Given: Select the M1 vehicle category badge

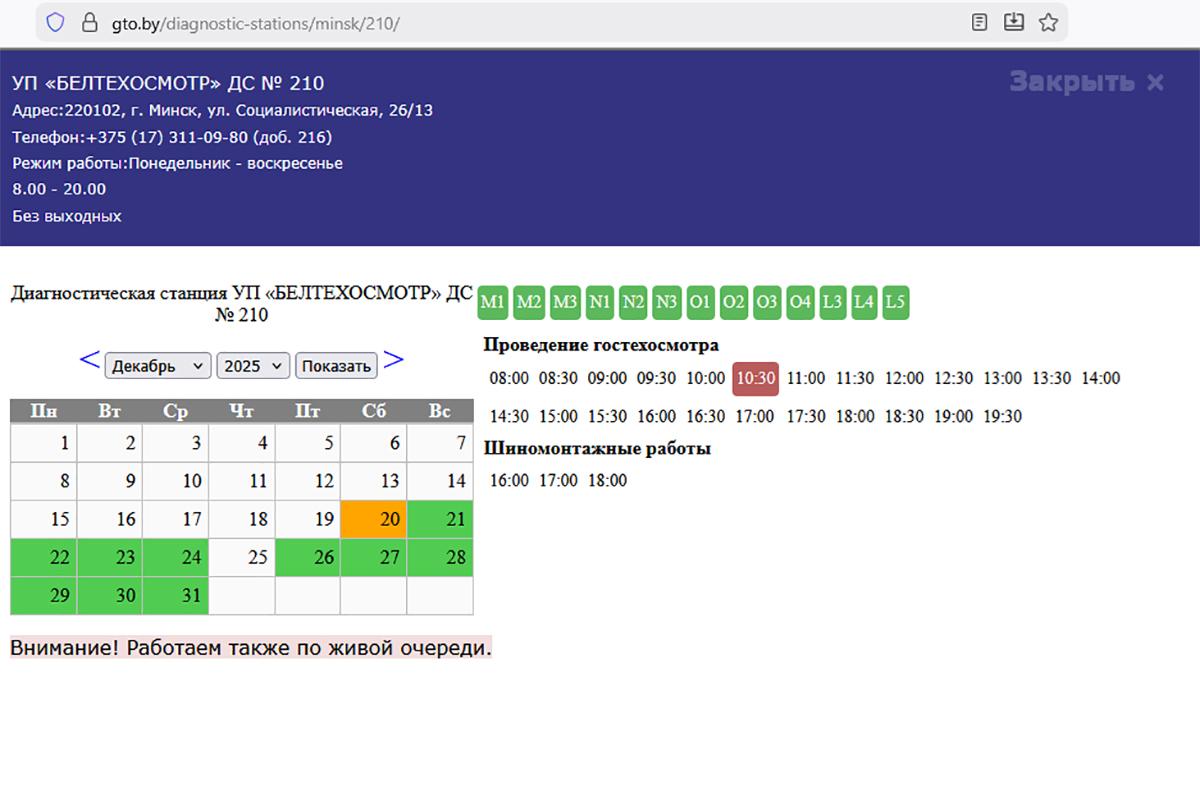Looking at the screenshot, I should (493, 302).
